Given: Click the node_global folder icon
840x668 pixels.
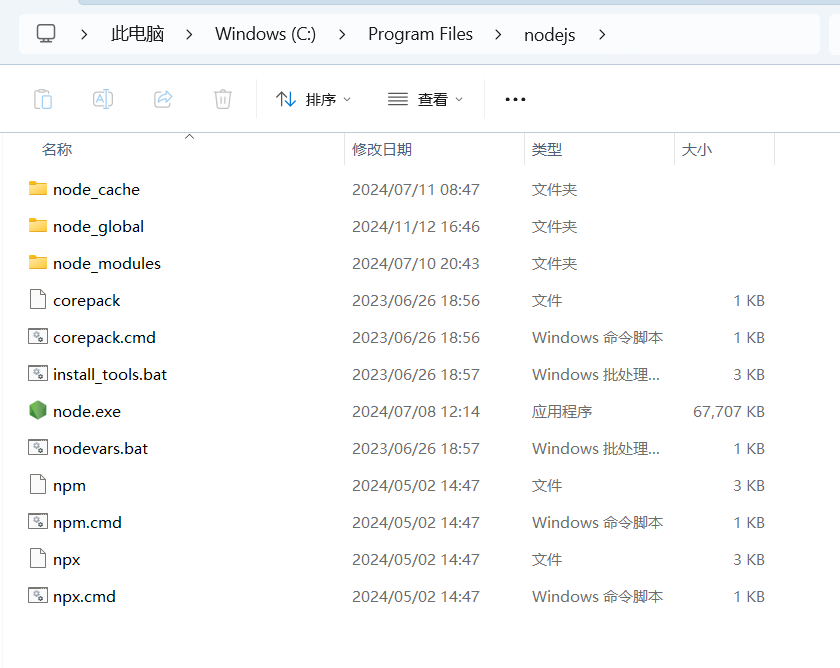Looking at the screenshot, I should [x=38, y=226].
